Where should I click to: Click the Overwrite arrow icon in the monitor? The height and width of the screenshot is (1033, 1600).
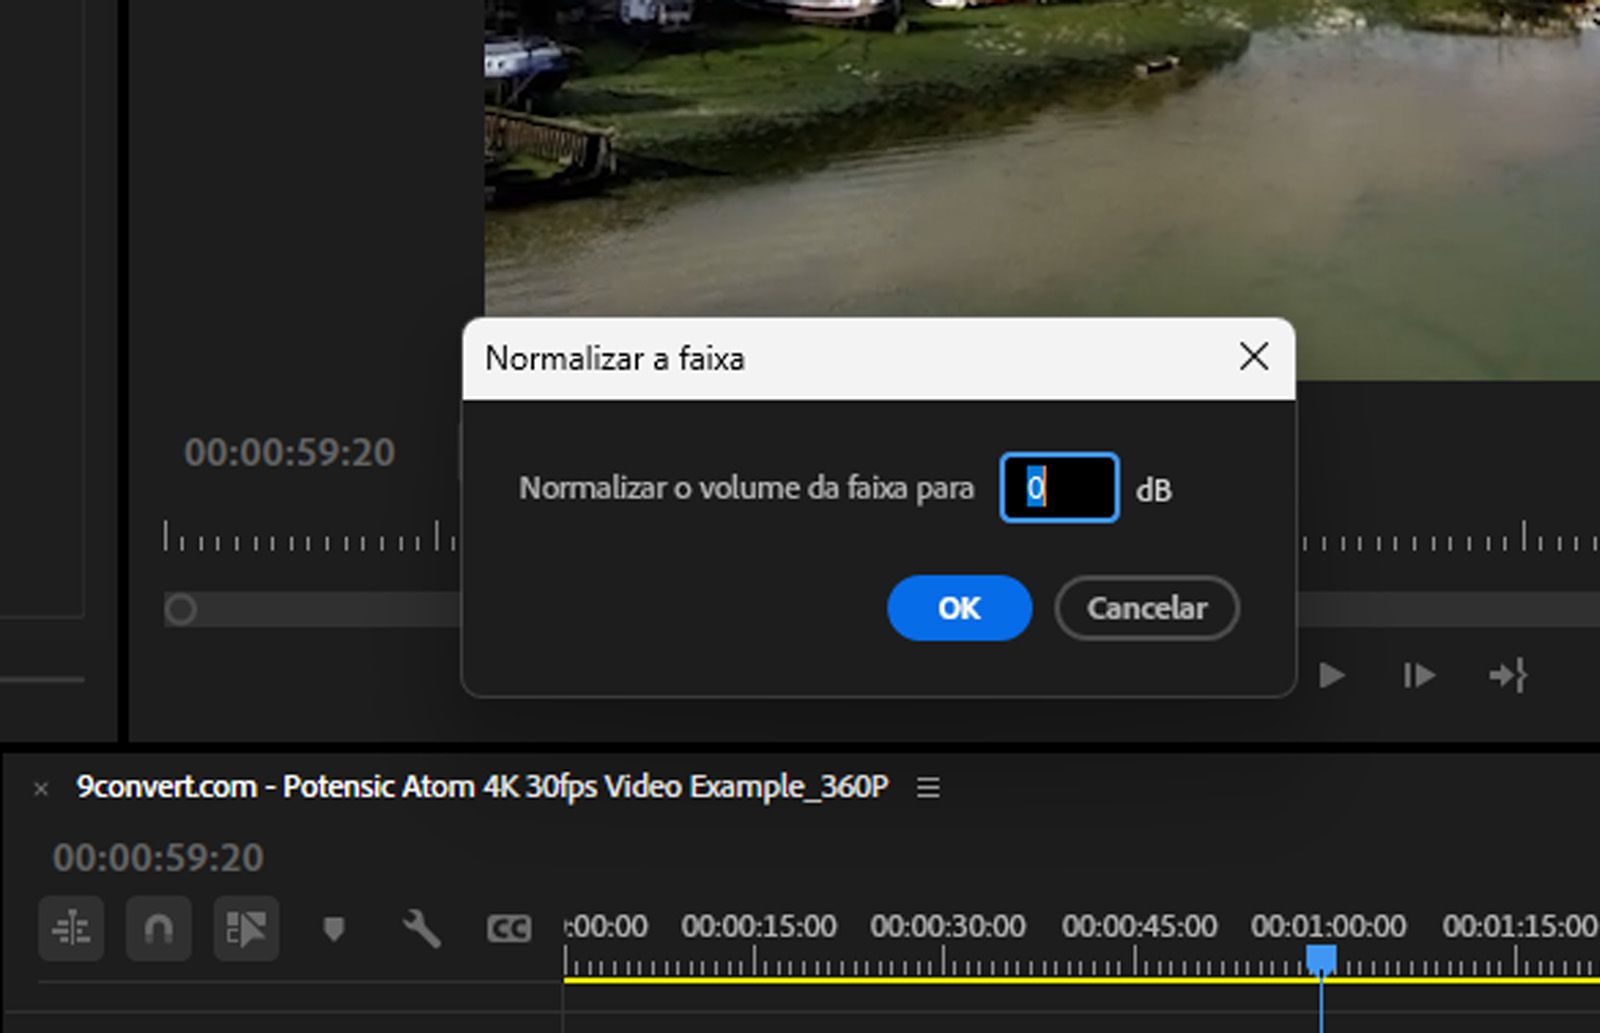point(1508,676)
